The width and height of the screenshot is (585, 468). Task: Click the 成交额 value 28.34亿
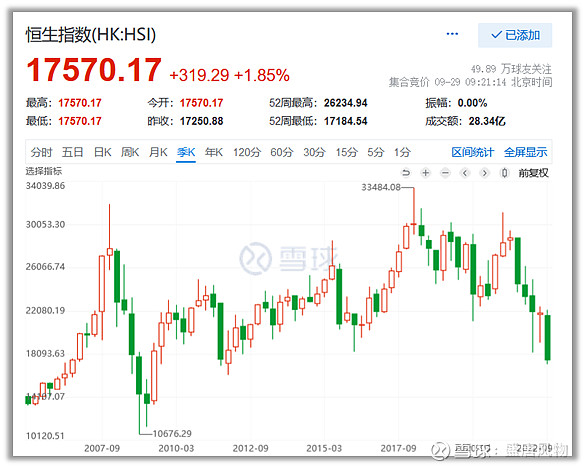point(487,121)
